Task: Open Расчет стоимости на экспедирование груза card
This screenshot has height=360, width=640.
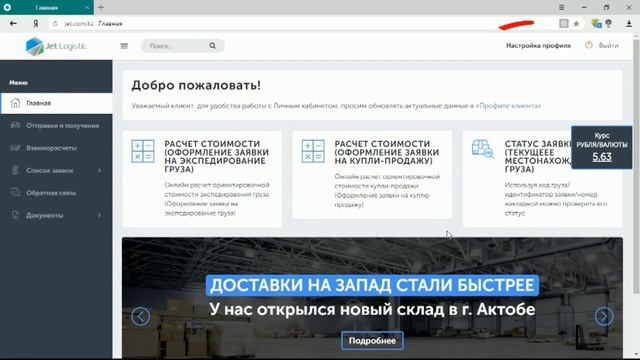Action: click(202, 179)
